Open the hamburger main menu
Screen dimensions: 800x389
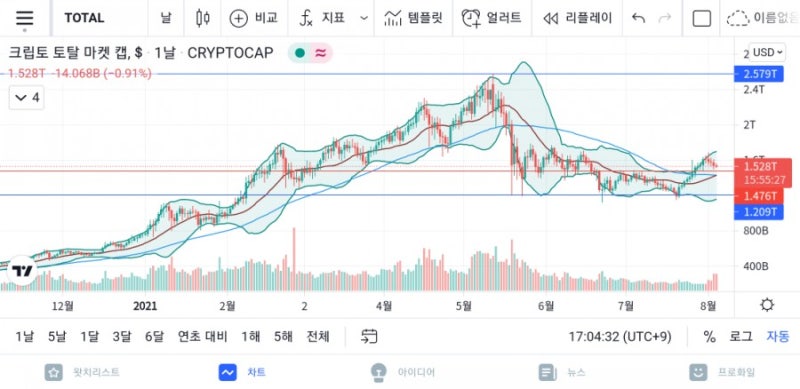tap(24, 18)
